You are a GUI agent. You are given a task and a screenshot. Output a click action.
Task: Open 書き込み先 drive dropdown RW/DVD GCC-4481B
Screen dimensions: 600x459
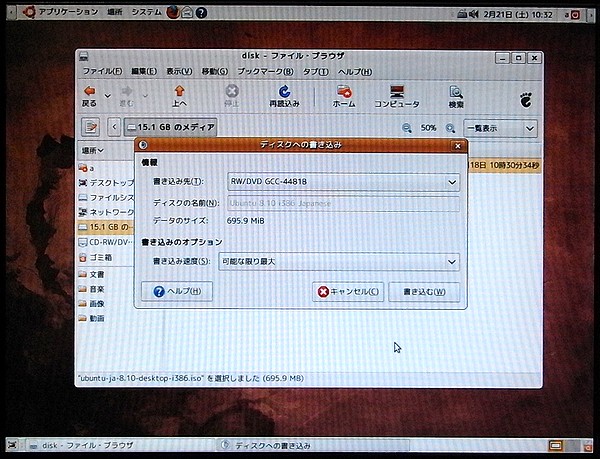(x=344, y=182)
